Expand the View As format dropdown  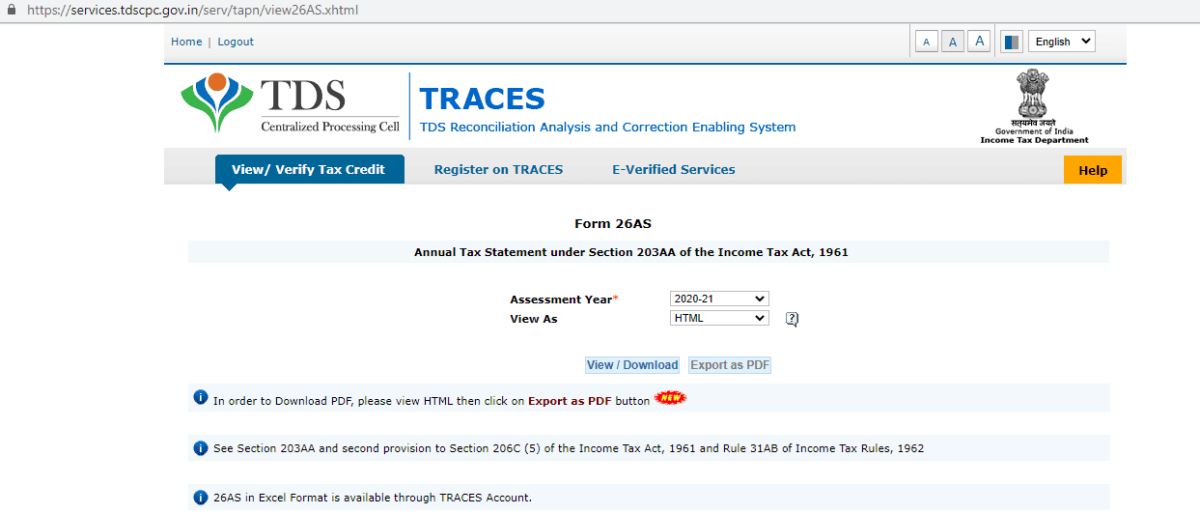[718, 318]
